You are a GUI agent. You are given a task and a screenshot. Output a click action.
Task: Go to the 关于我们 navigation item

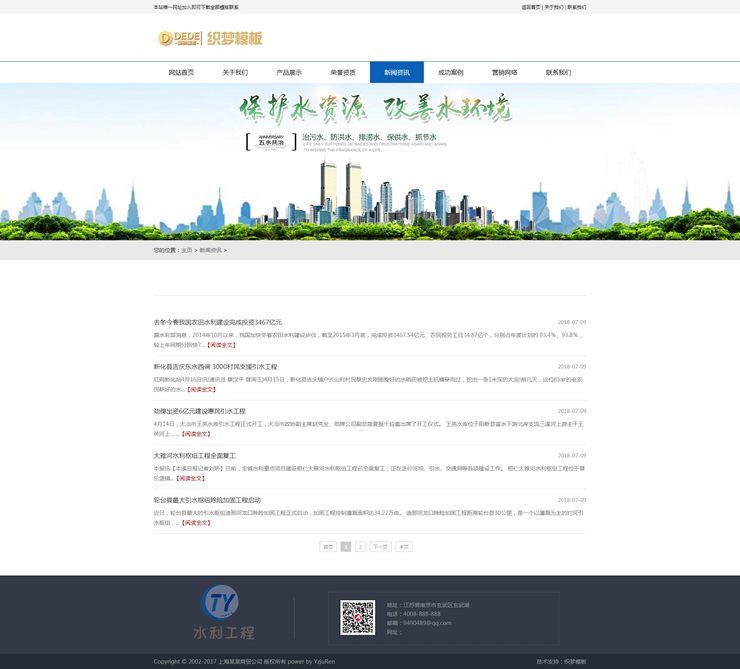tap(235, 73)
